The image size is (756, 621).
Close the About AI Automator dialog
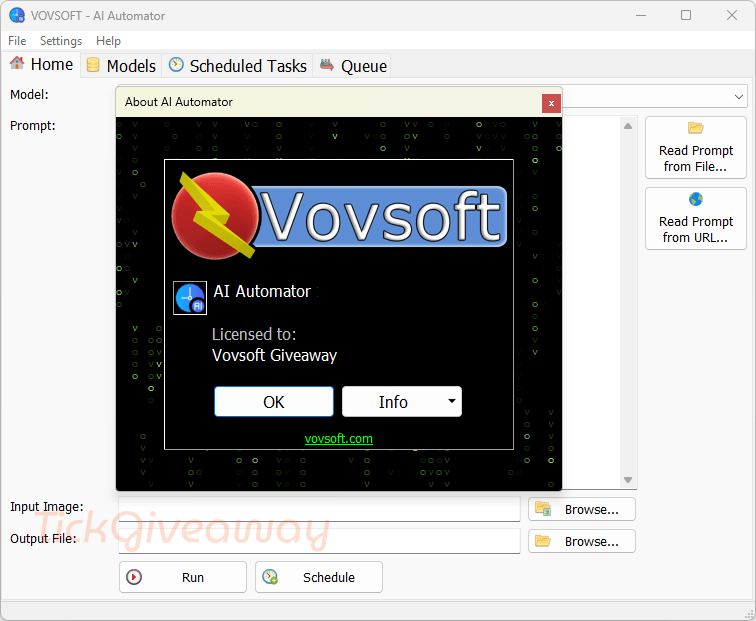pyautogui.click(x=551, y=103)
